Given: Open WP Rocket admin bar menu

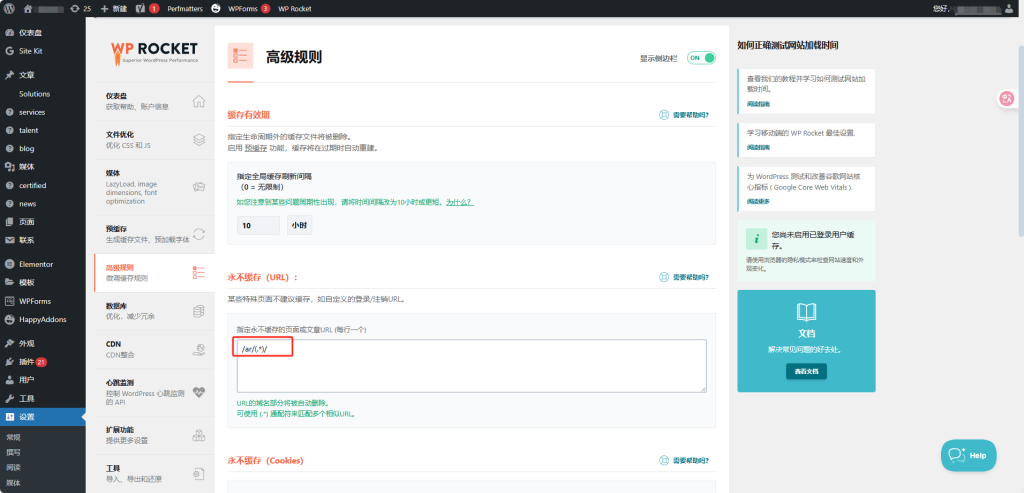Looking at the screenshot, I should [295, 8].
